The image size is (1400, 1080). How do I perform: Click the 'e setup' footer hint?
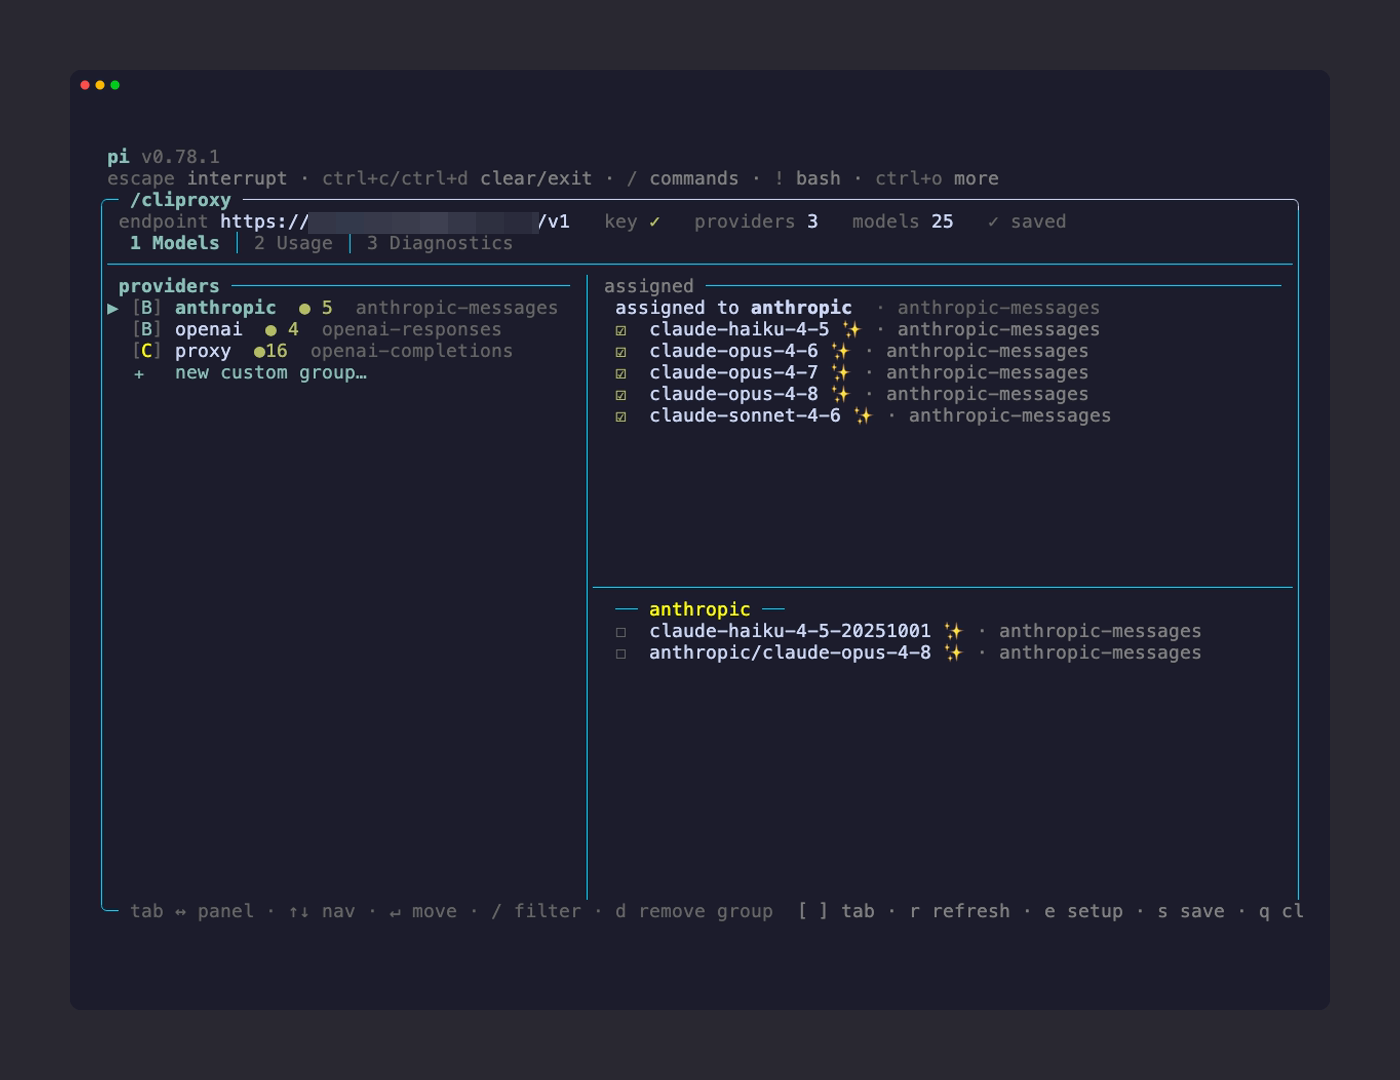tap(1085, 911)
